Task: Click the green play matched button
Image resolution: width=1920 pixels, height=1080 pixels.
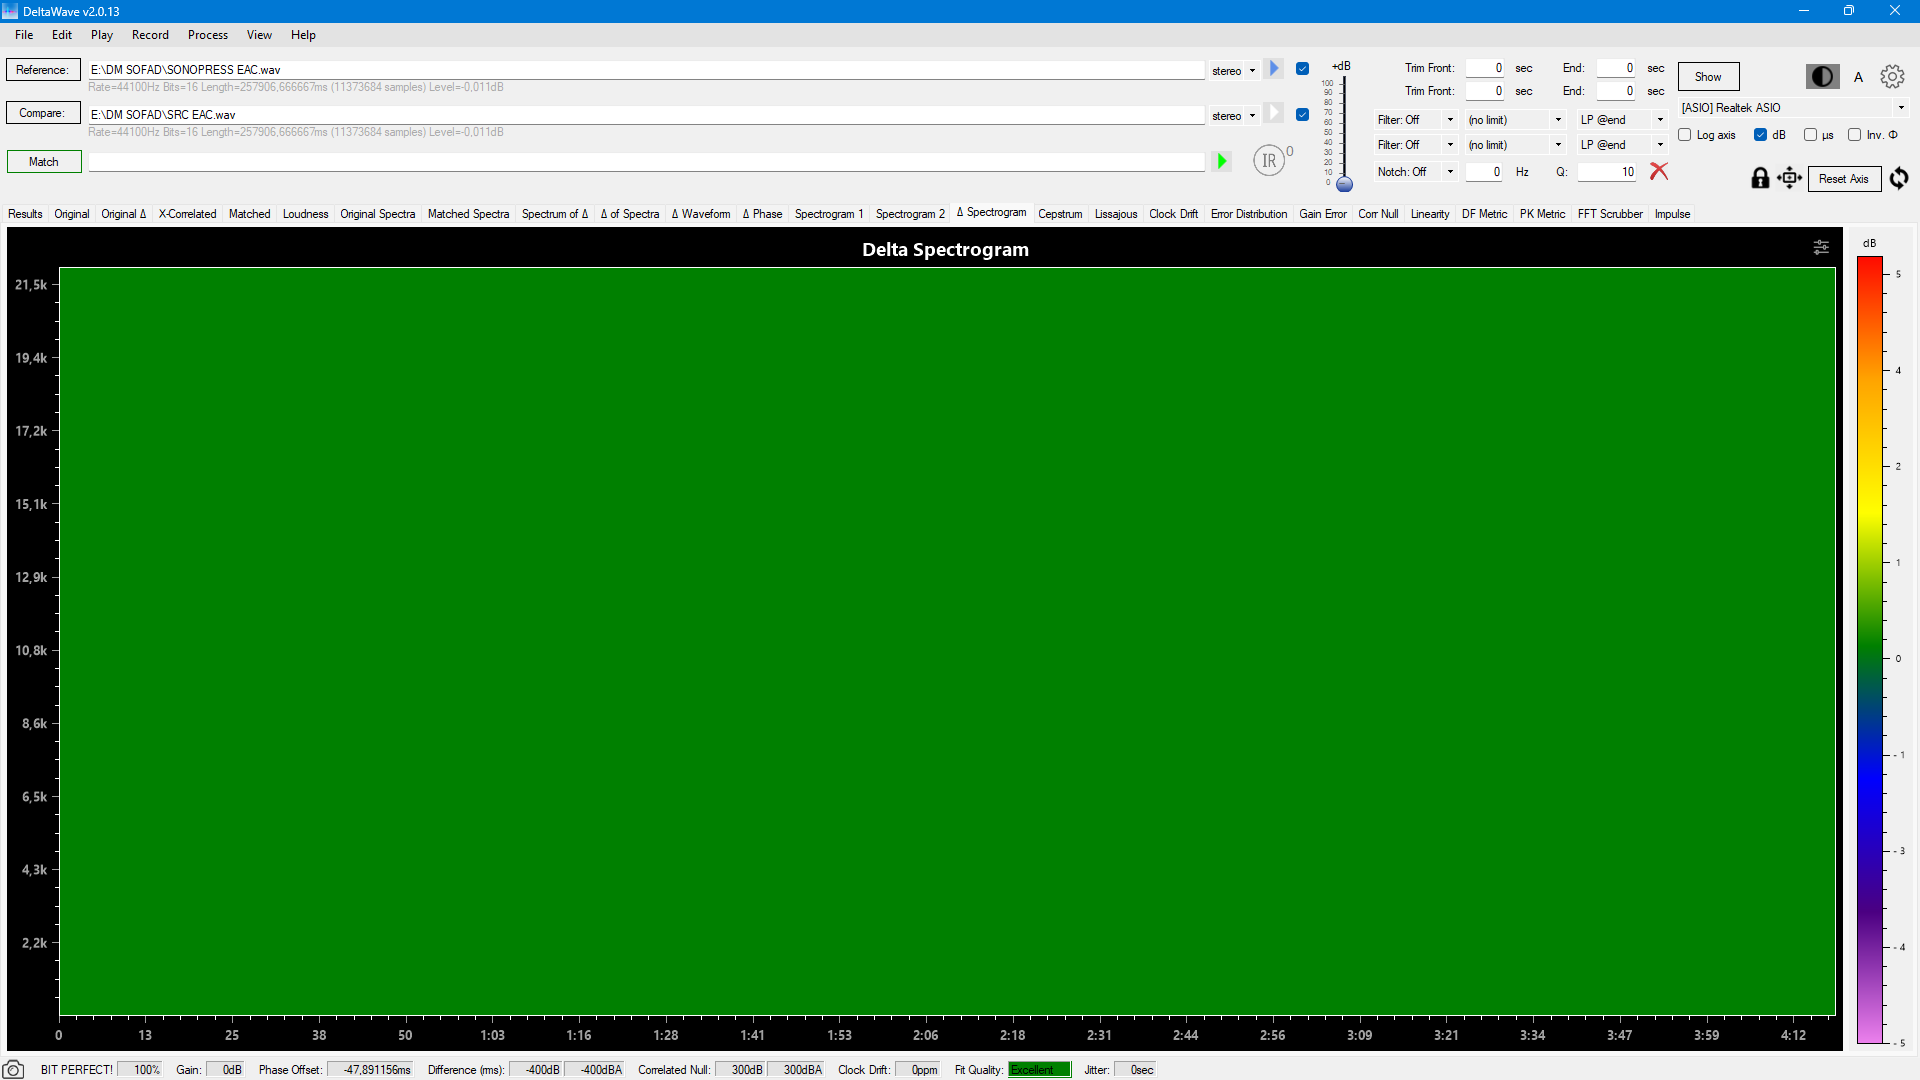Action: point(1221,161)
